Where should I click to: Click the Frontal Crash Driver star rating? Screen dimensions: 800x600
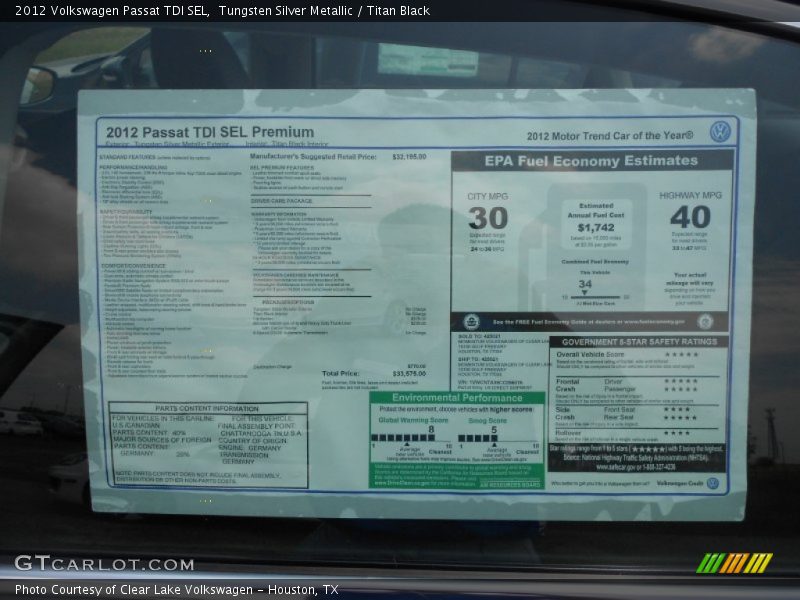680,381
